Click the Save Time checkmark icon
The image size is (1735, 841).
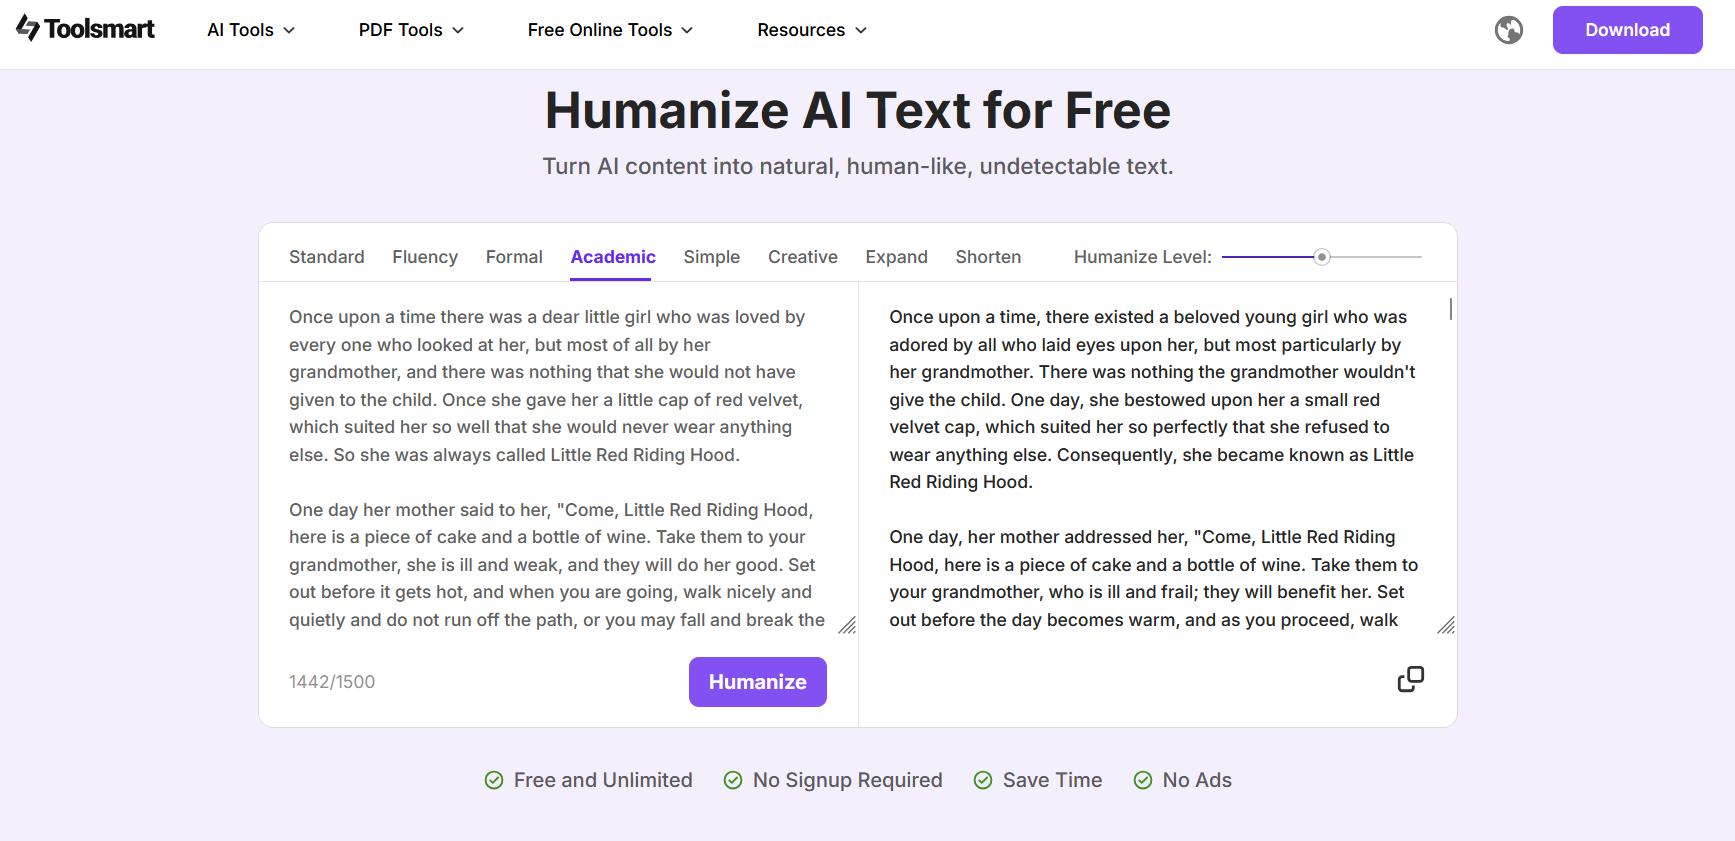[x=983, y=780]
